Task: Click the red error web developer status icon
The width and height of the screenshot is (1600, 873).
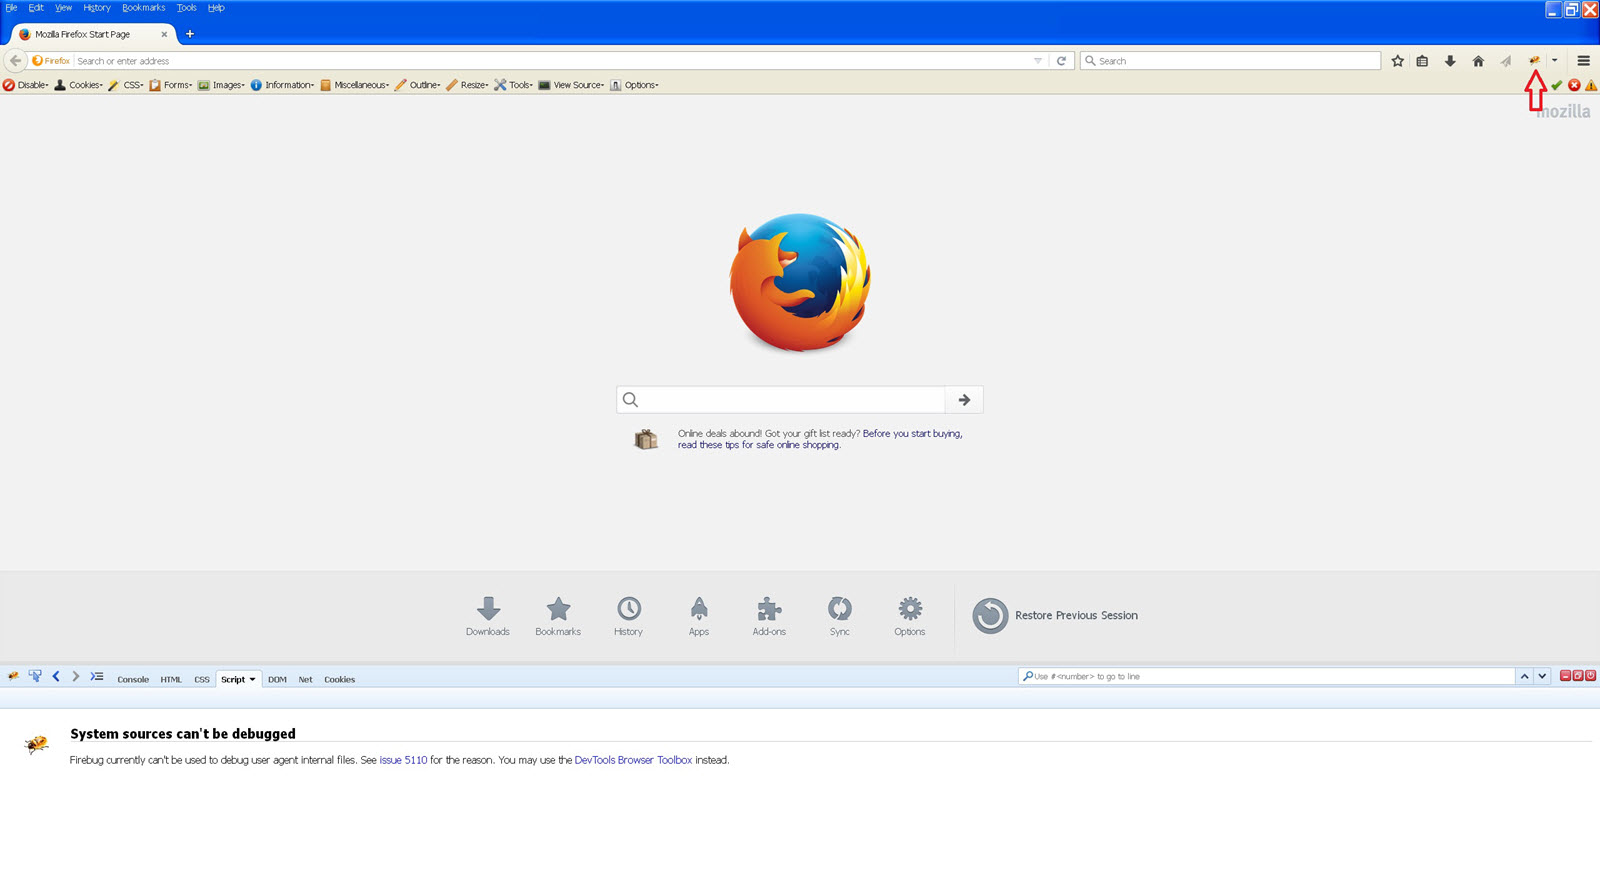Action: pos(1574,85)
